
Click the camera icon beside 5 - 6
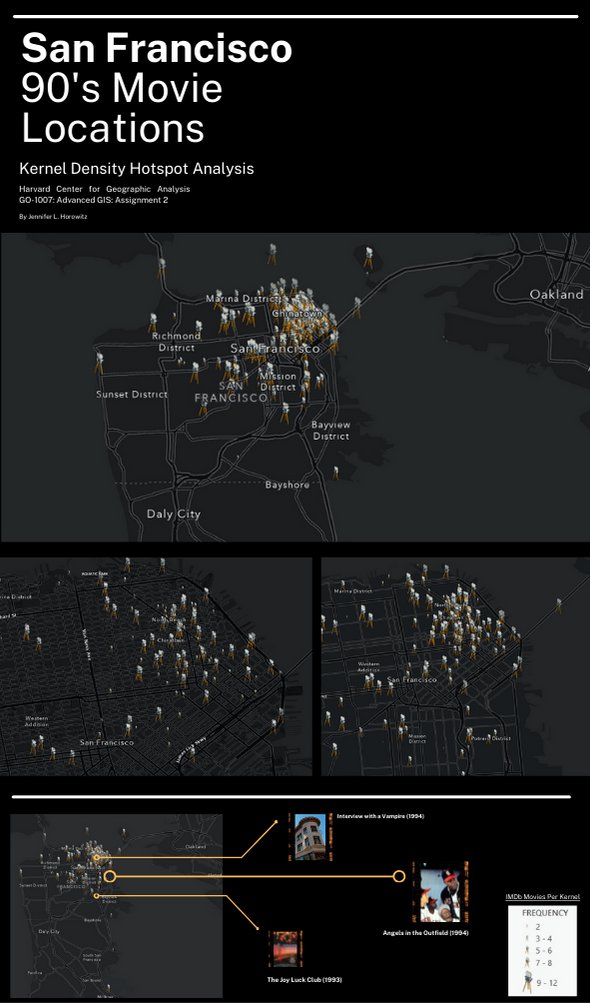(528, 950)
